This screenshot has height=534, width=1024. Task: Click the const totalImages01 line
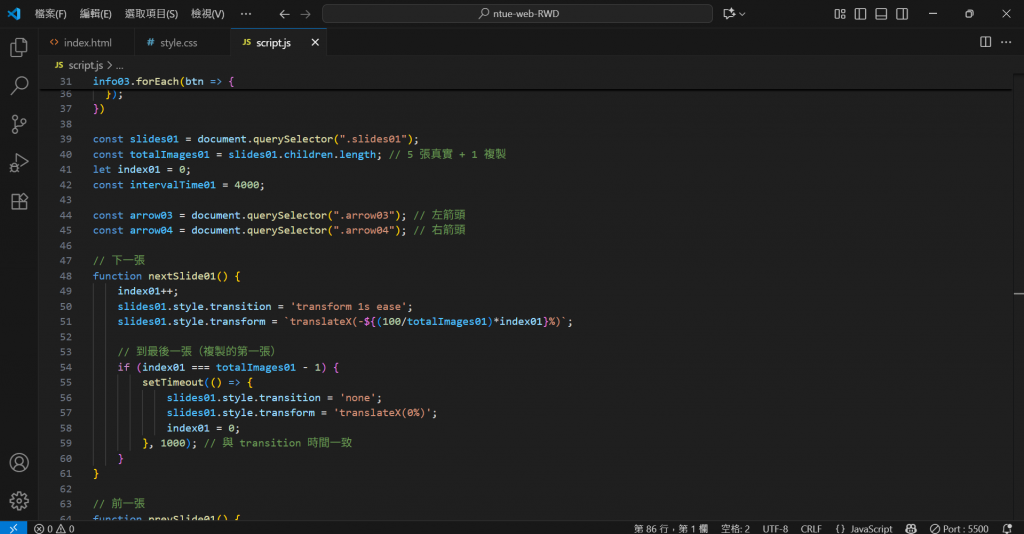299,154
